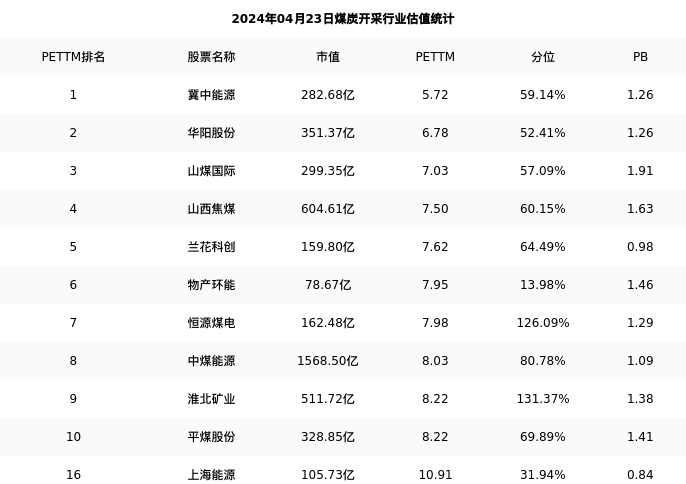Select the 分位 column header
Viewport: 686px width, 484px height.
point(543,57)
